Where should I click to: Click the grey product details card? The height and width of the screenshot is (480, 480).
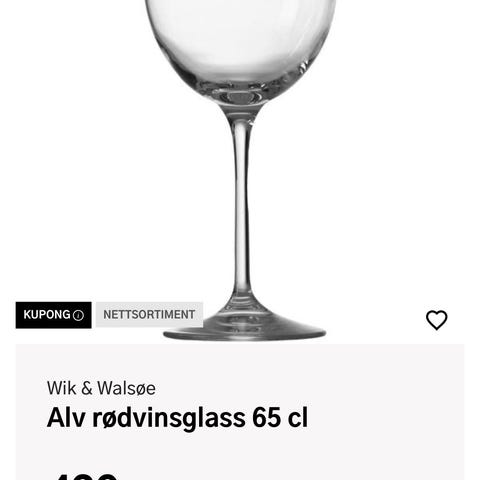point(240,412)
